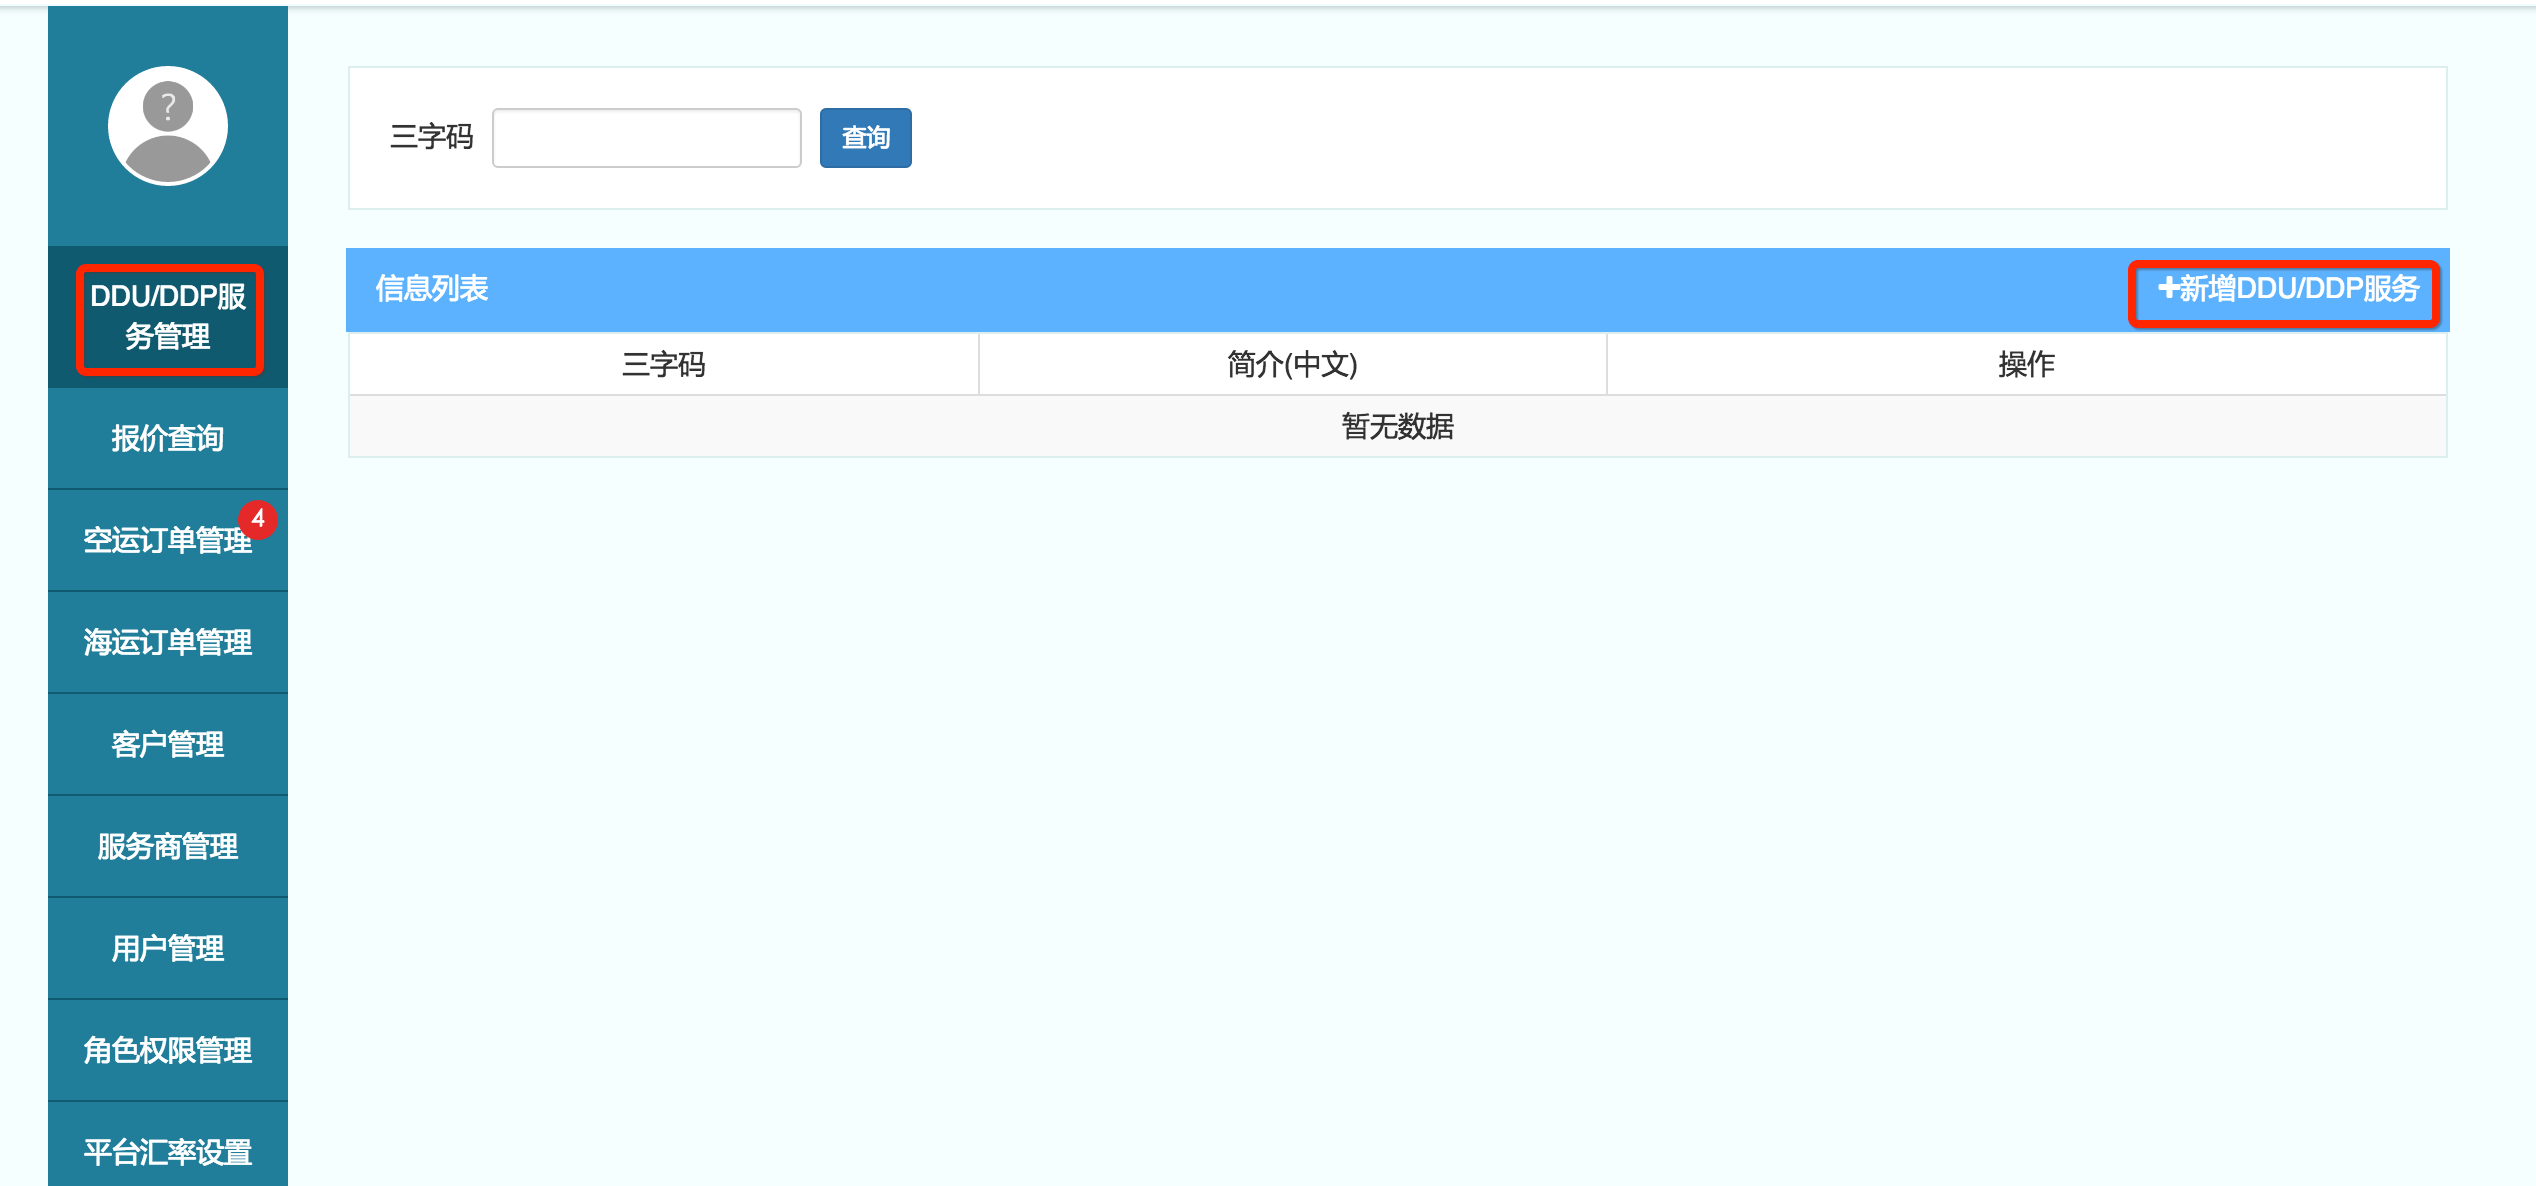
Task: Open 客户管理 from the sidebar
Action: pyautogui.click(x=168, y=744)
